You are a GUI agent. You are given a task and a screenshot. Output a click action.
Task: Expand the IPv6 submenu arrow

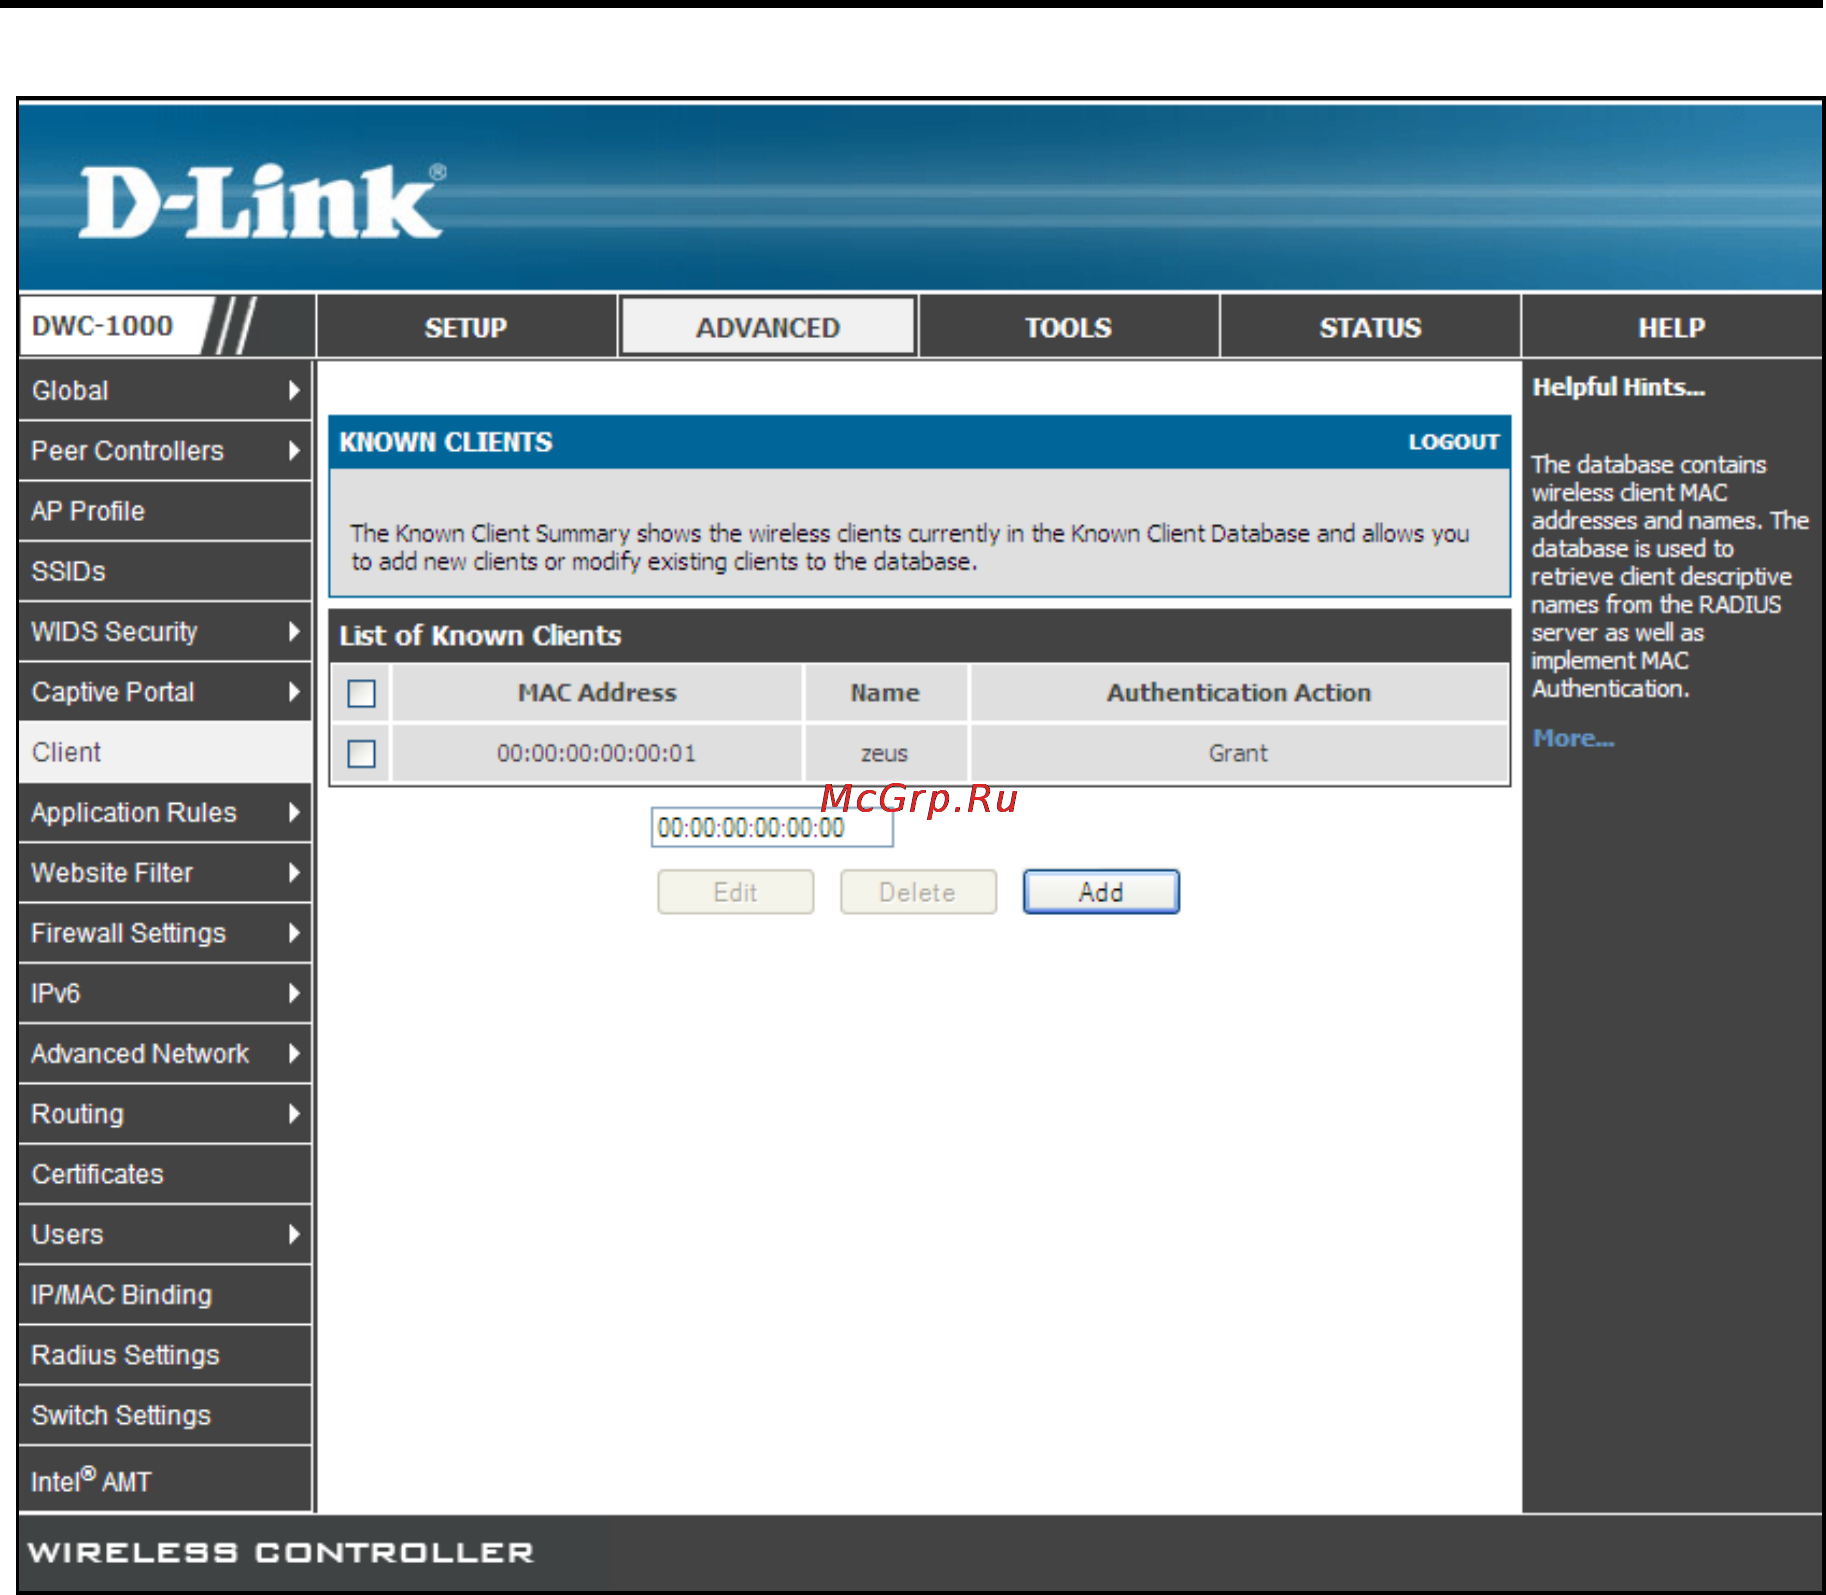(x=294, y=993)
